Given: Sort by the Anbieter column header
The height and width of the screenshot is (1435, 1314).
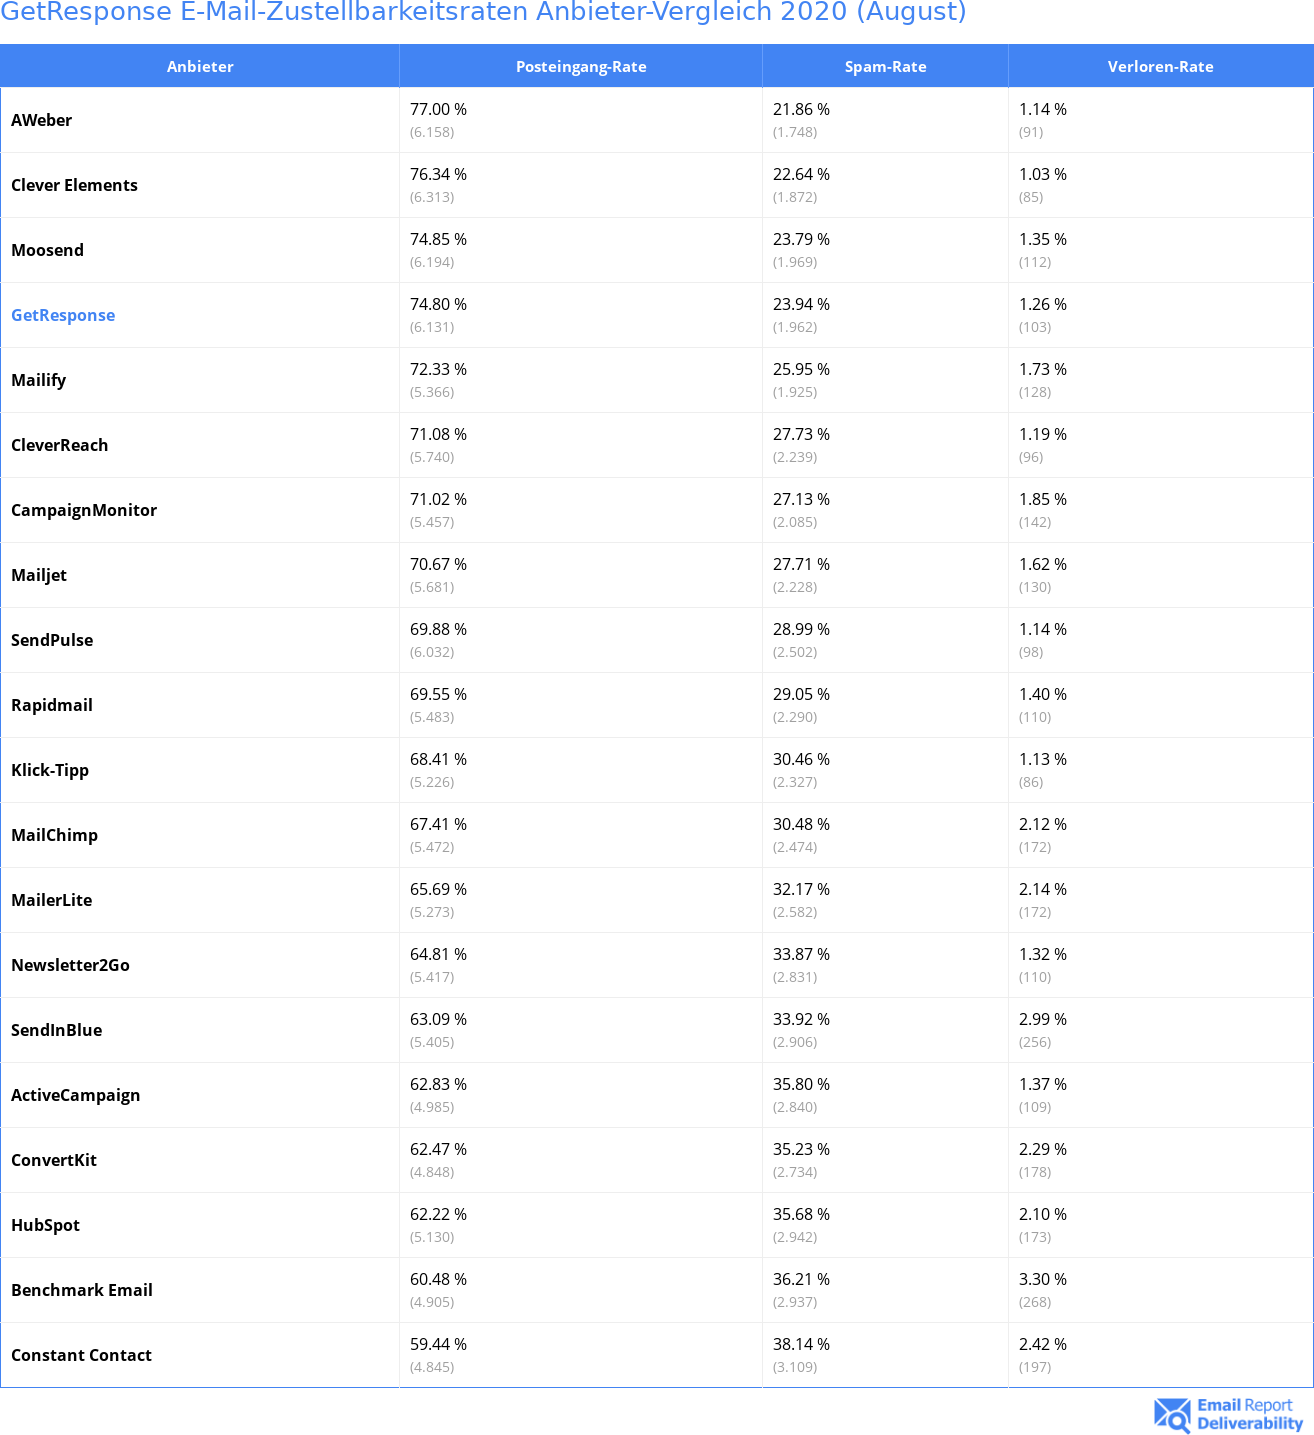Looking at the screenshot, I should click(200, 66).
